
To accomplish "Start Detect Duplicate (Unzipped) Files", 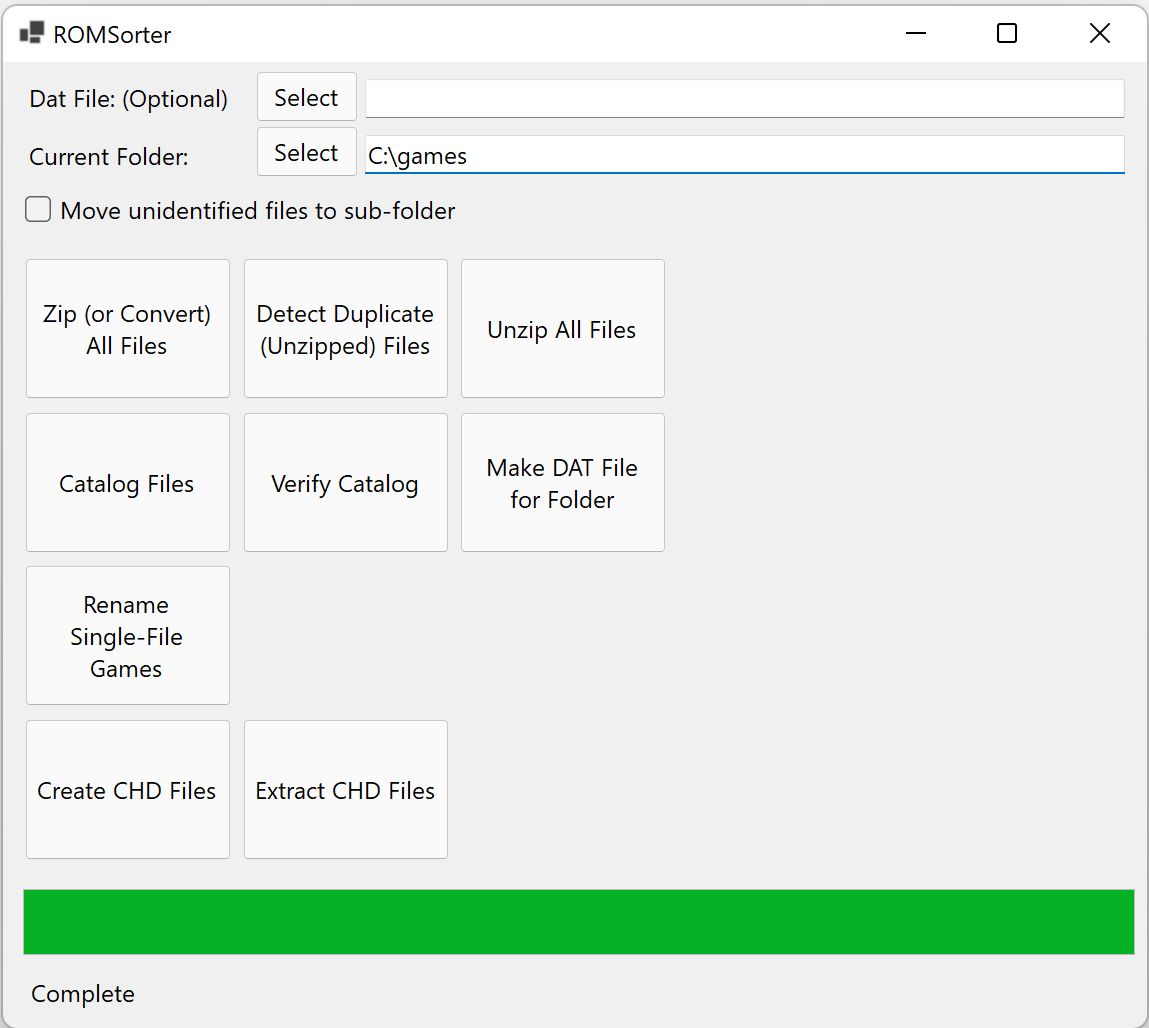I will (x=345, y=329).
